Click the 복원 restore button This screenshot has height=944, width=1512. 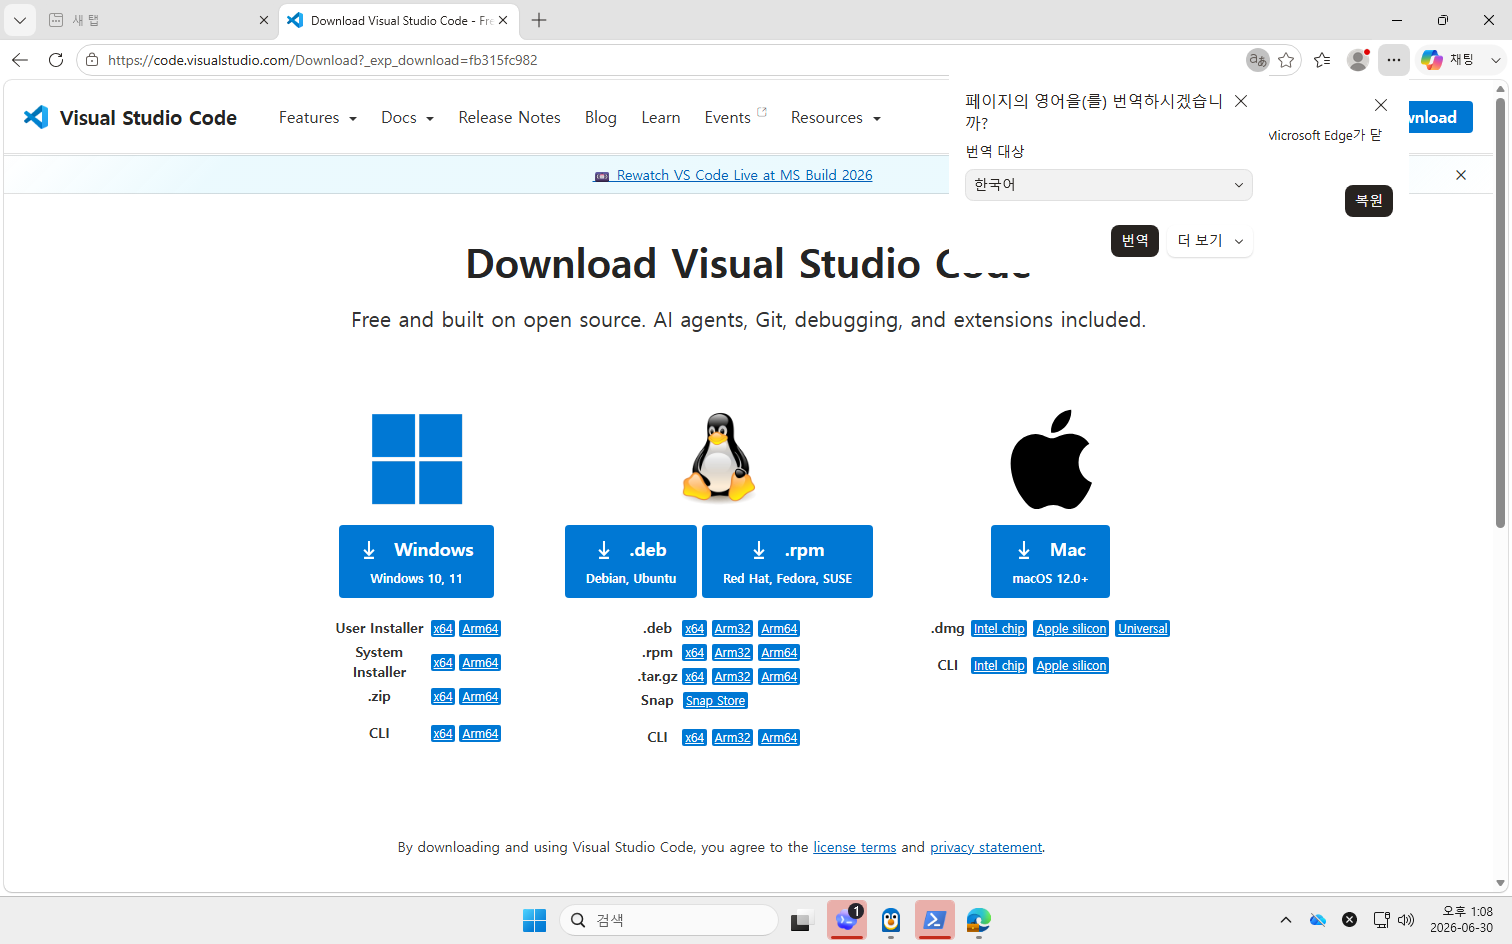1369,201
